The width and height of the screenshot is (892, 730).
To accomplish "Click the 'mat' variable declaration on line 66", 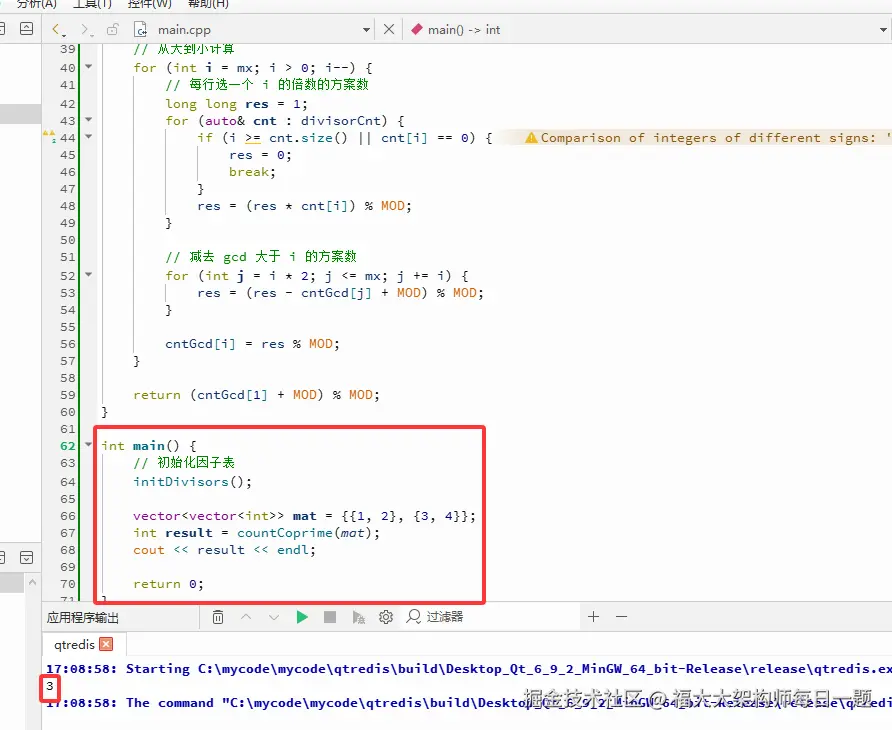I will tap(304, 516).
